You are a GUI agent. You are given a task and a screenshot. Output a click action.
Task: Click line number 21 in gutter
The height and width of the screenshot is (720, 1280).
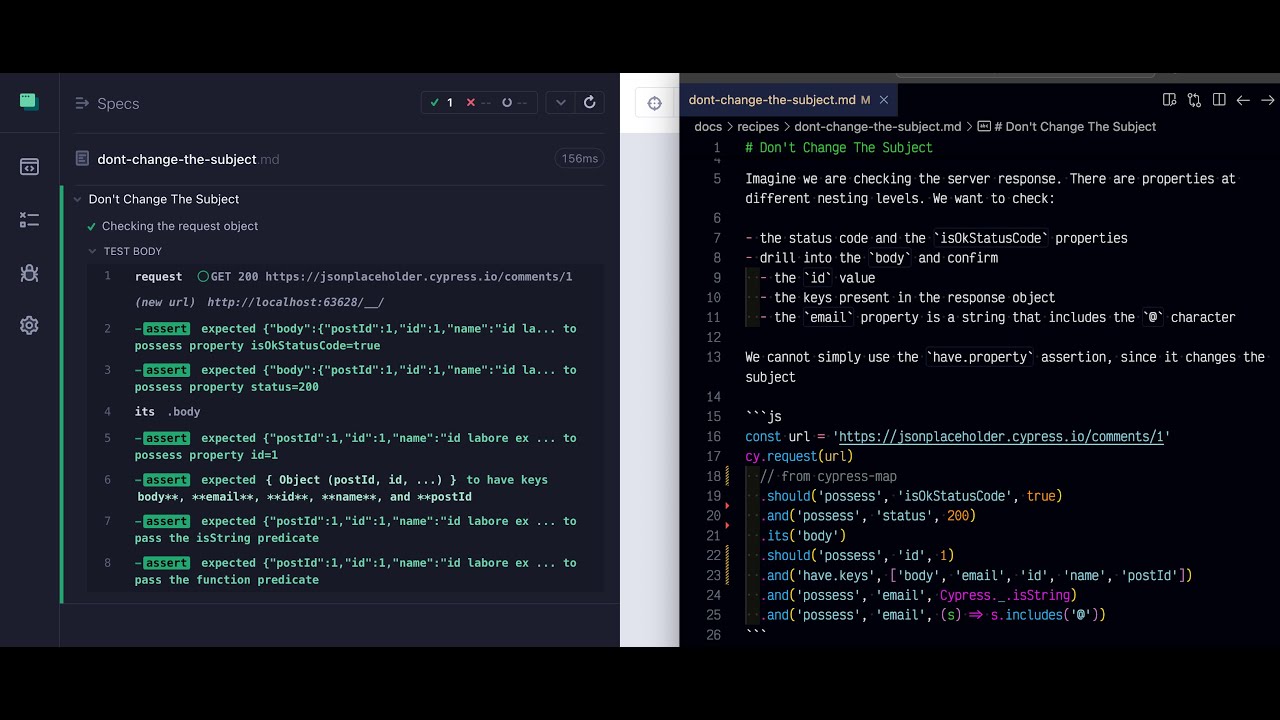pyautogui.click(x=713, y=536)
